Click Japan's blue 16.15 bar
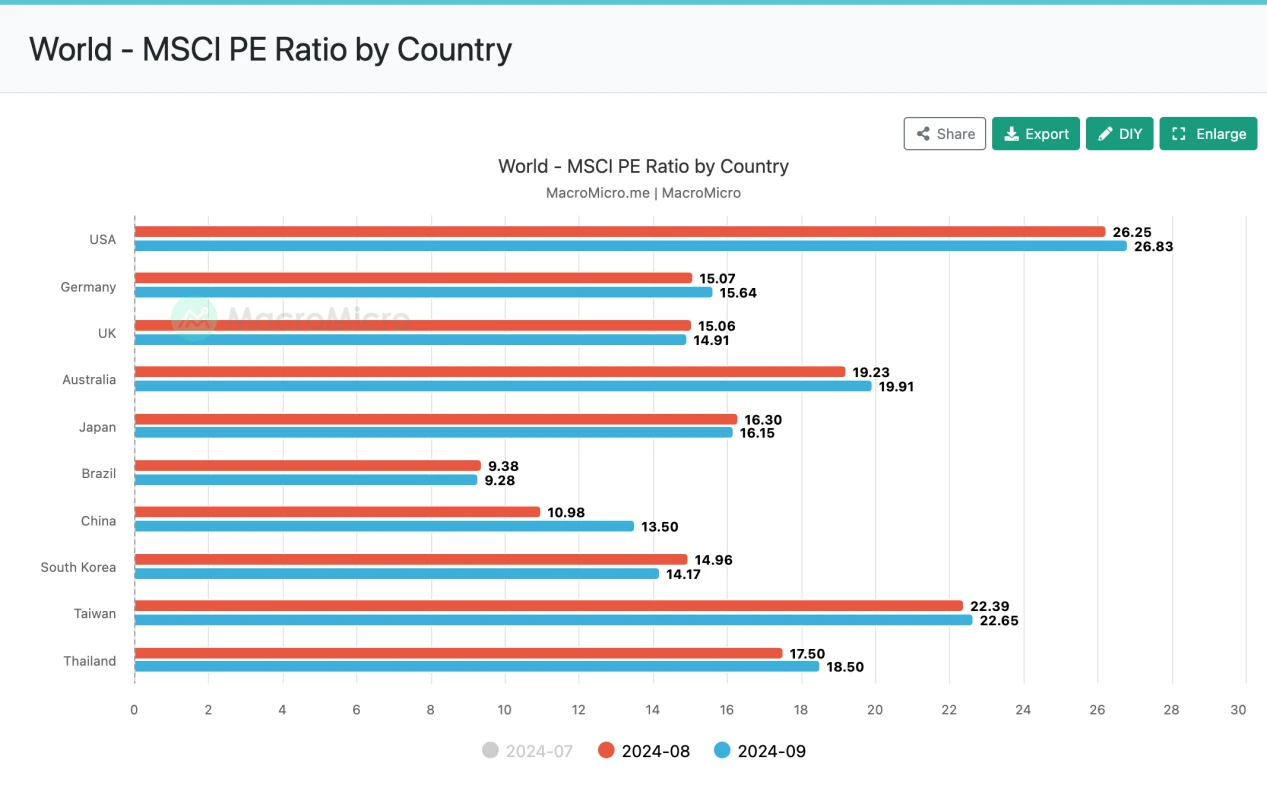Image resolution: width=1267 pixels, height=785 pixels. (x=434, y=433)
